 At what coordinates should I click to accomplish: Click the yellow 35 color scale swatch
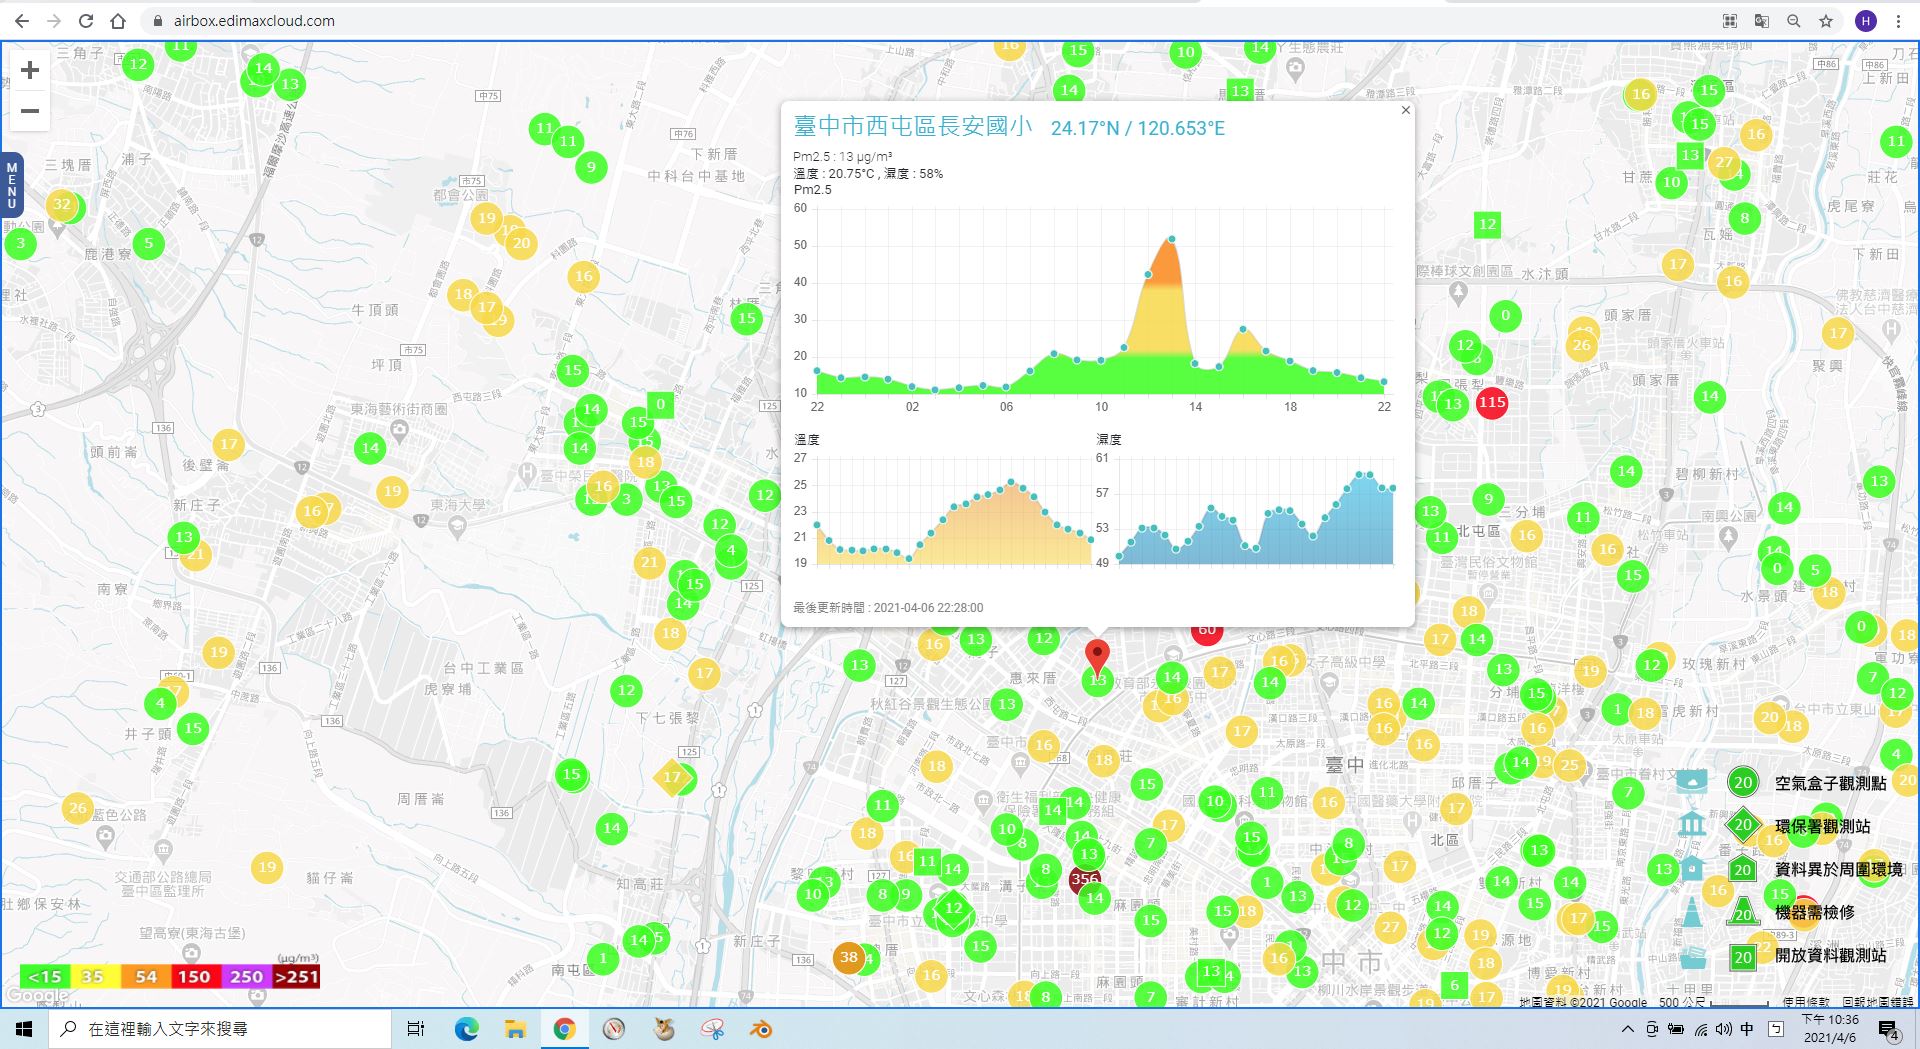[x=93, y=976]
